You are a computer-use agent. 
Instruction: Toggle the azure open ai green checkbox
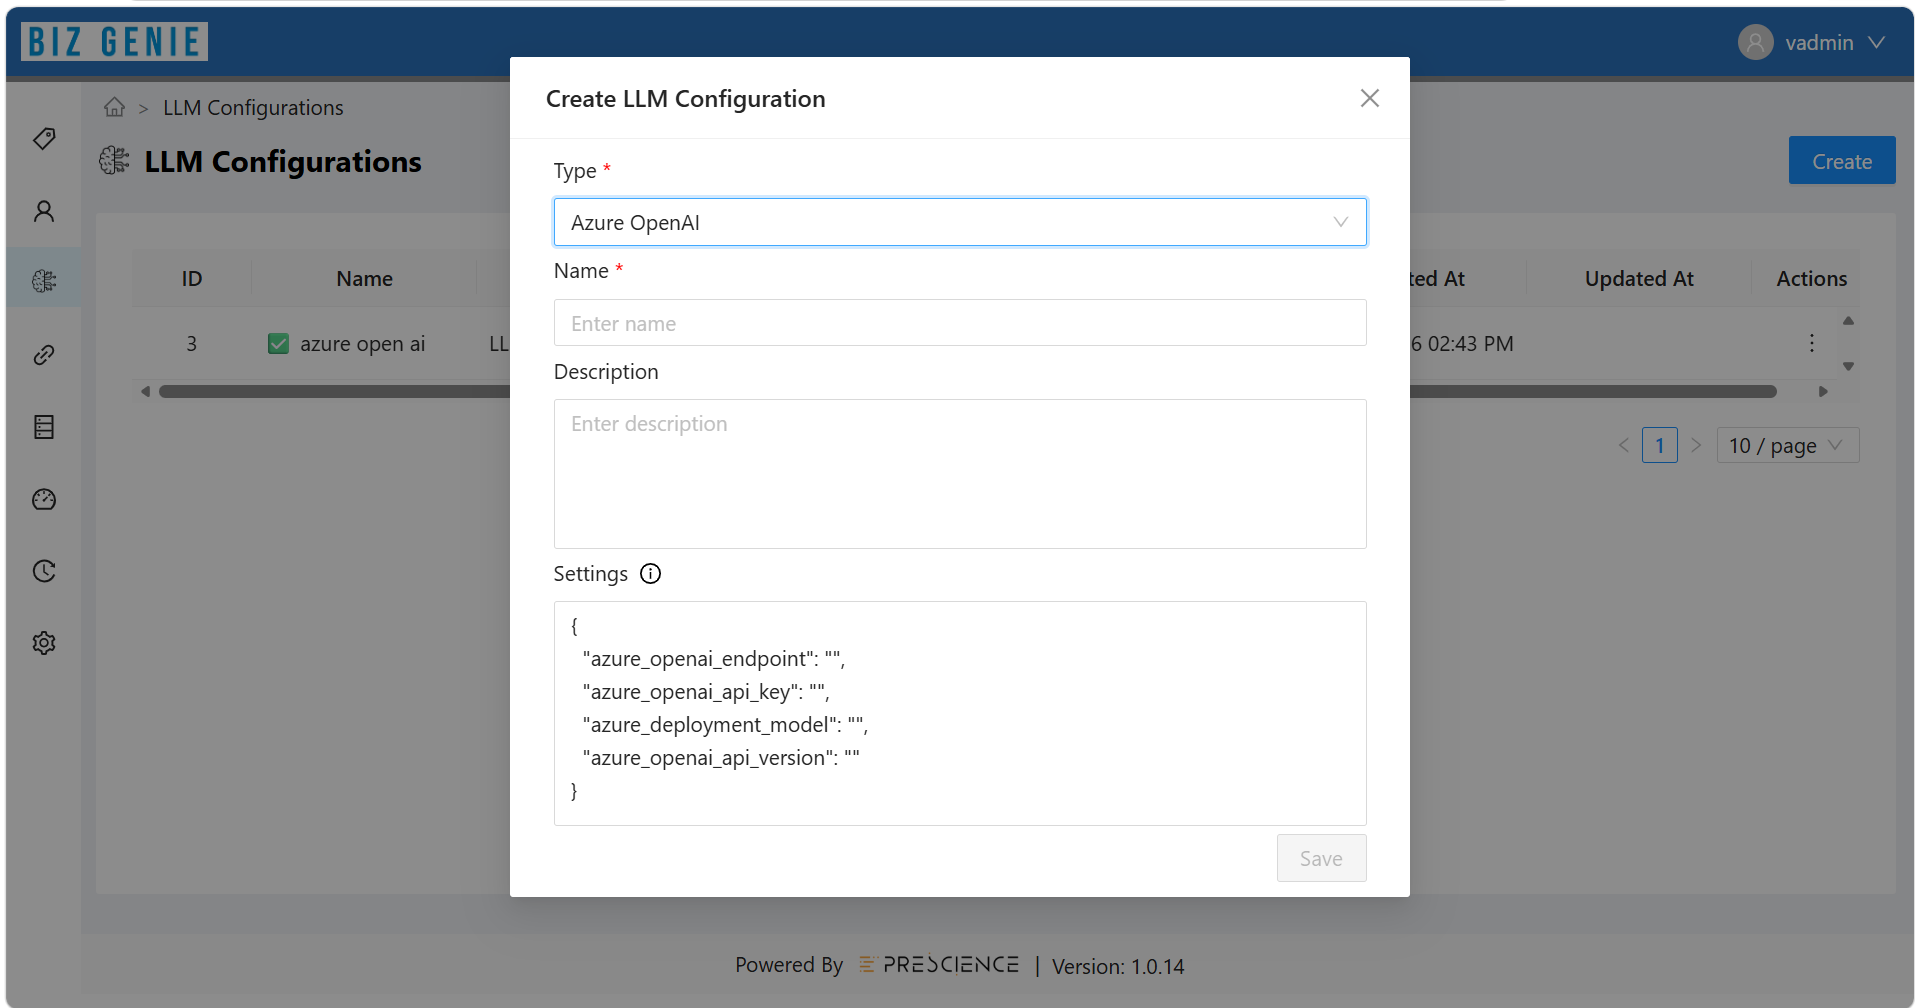[x=279, y=344]
